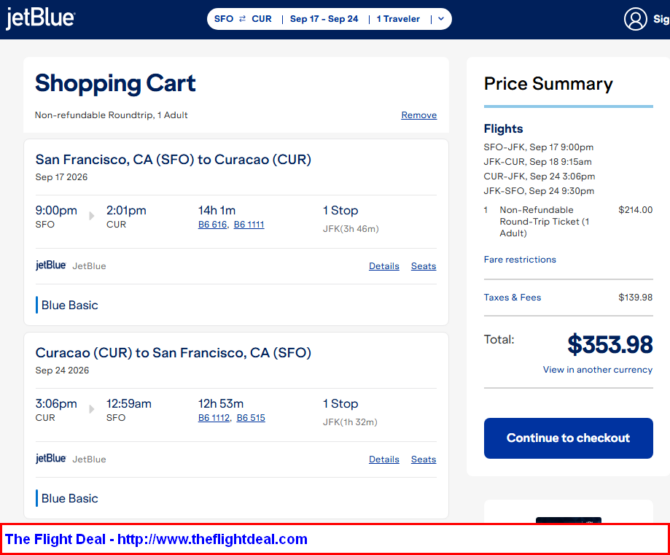Expand the trip search dropdown chevron
The width and height of the screenshot is (670, 555).
coord(441,19)
